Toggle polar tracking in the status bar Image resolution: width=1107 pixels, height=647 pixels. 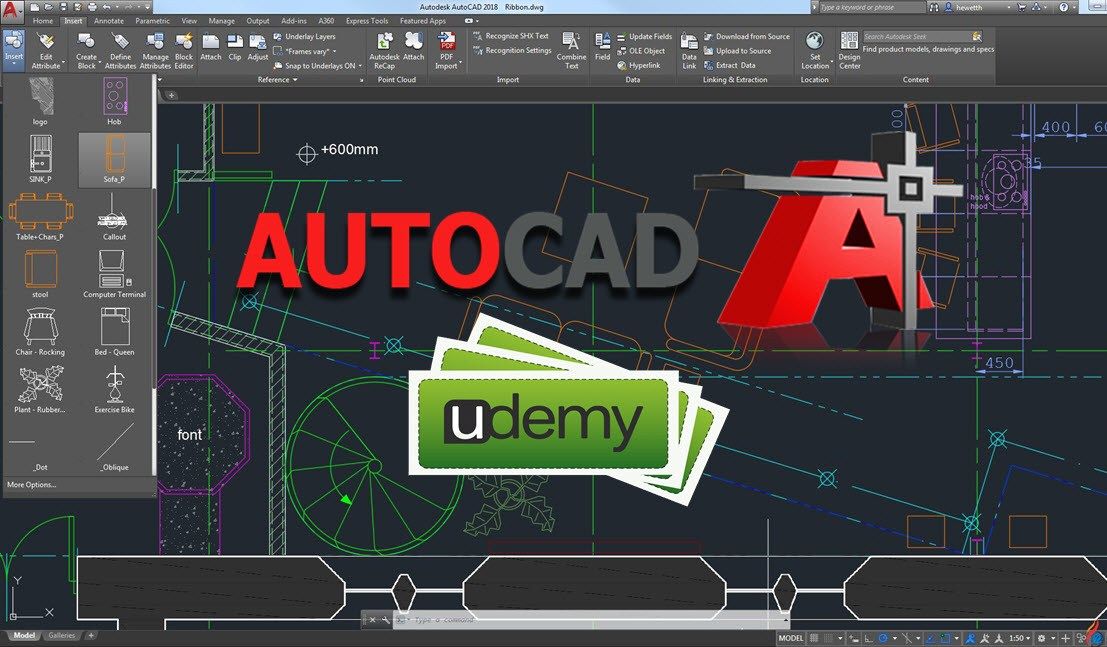[x=882, y=638]
